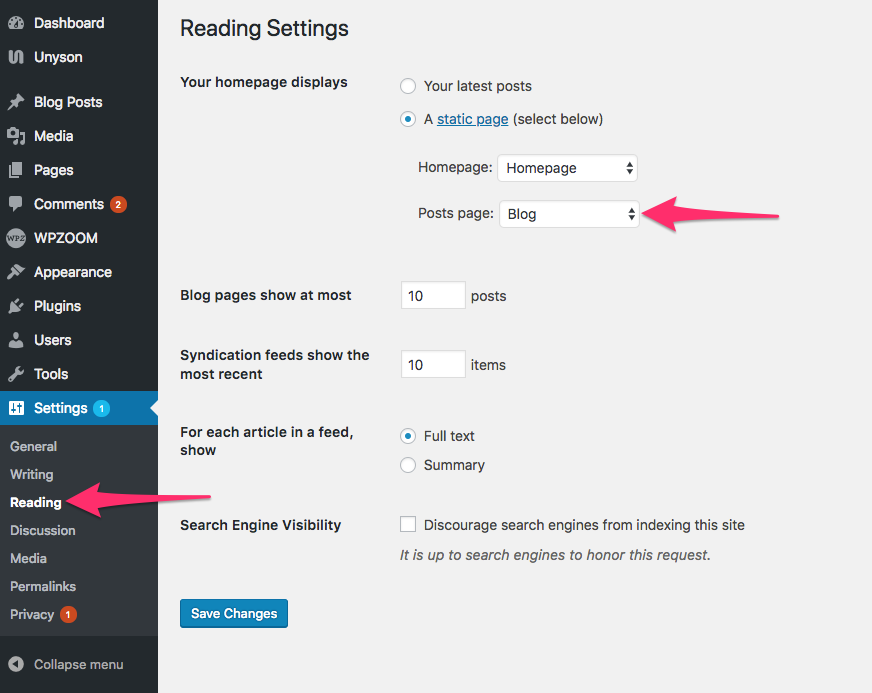Click the Tools wrench icon
Image resolution: width=872 pixels, height=693 pixels.
[x=16, y=374]
